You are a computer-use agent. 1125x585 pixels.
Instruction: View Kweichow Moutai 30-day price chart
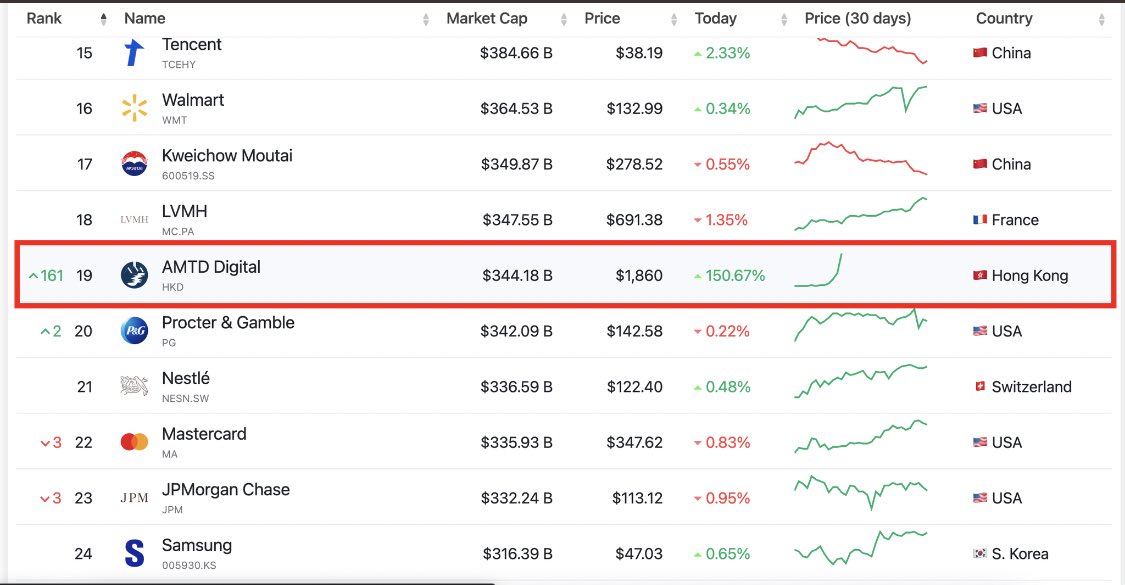tap(860, 158)
